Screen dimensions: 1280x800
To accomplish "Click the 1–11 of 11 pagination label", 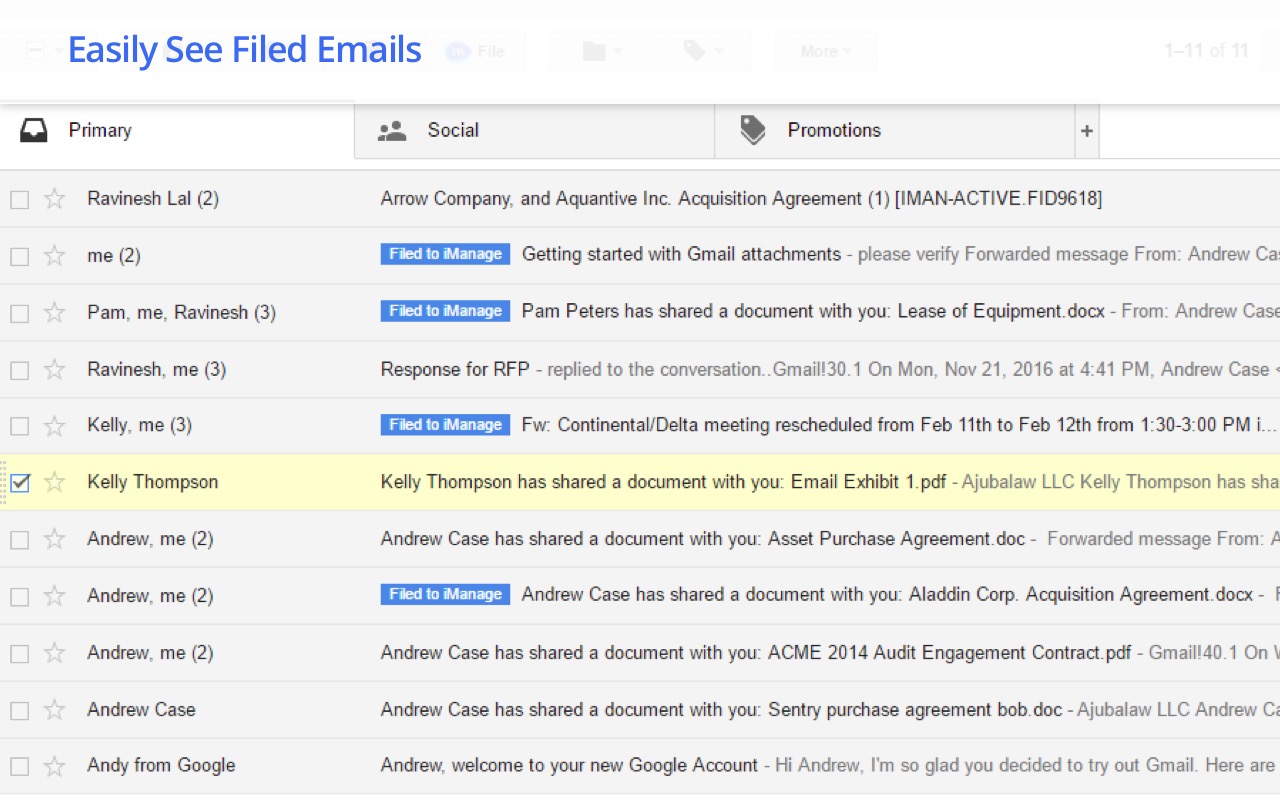I will click(x=1206, y=50).
